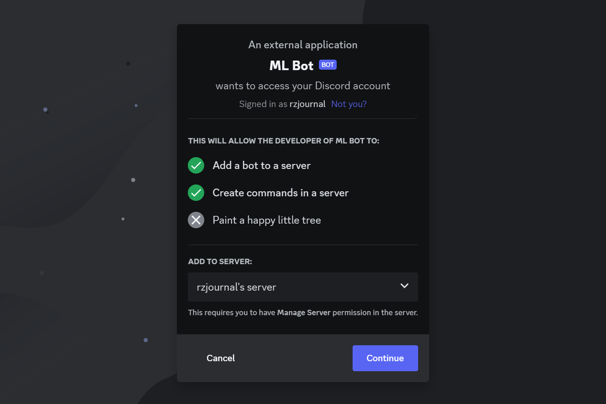Click the ADD TO SERVER label
Screen dimensions: 606x404
pyautogui.click(x=220, y=261)
